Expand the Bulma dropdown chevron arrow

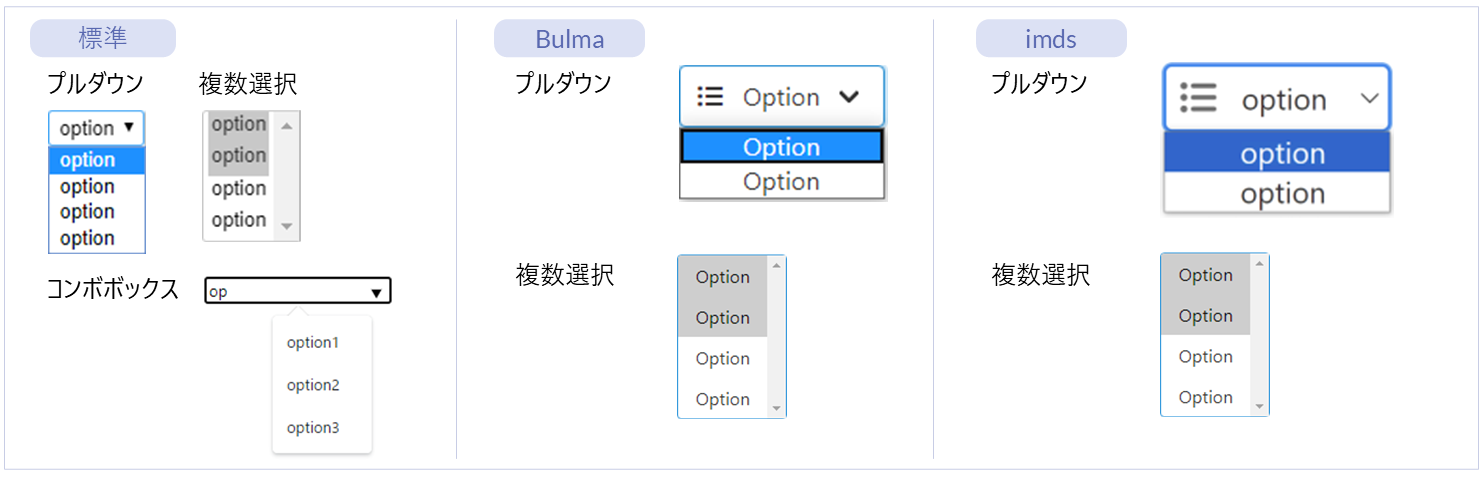[x=849, y=97]
